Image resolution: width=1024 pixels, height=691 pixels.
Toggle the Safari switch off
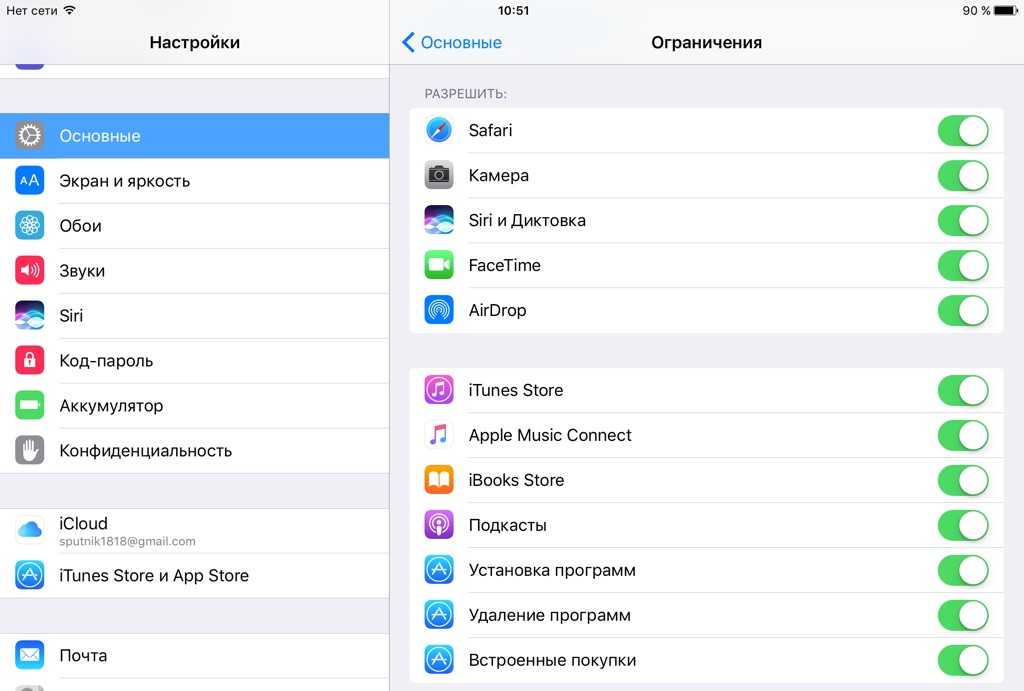(x=963, y=131)
